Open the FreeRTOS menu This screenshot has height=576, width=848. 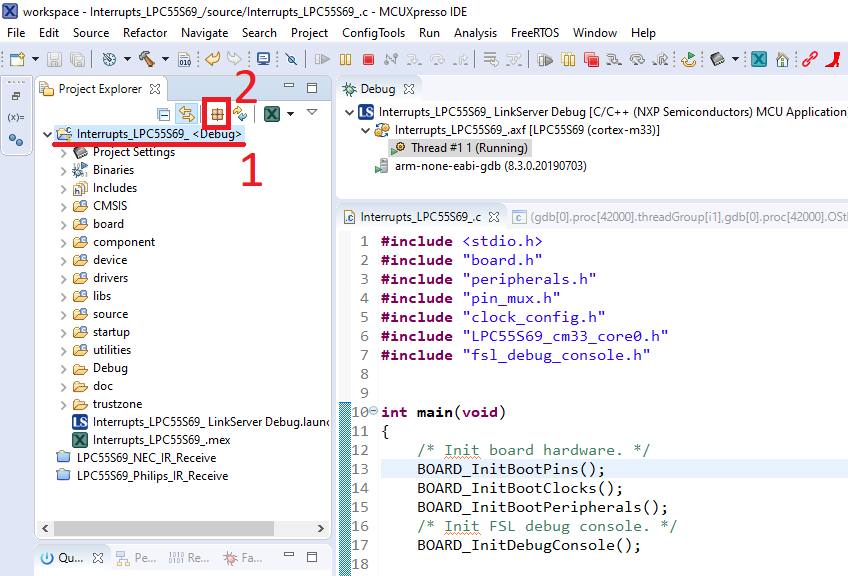click(x=535, y=33)
